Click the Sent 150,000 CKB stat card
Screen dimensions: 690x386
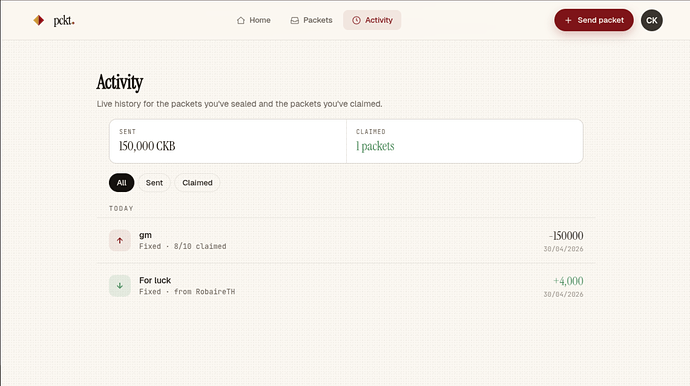click(x=228, y=141)
